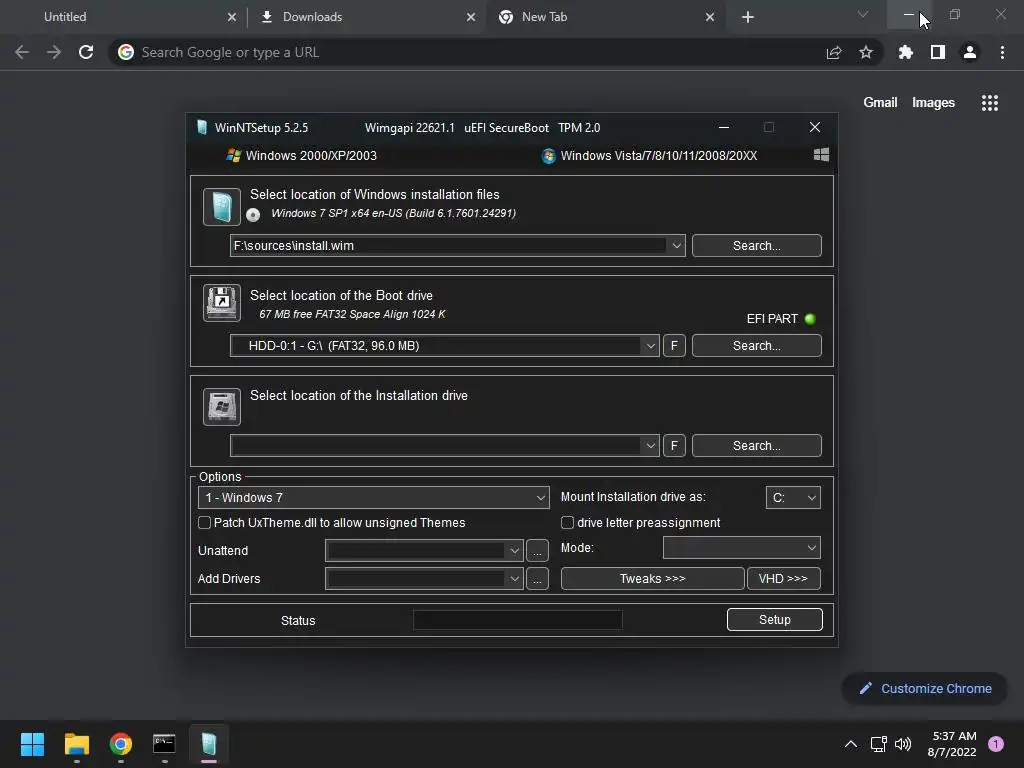Click Search for the Installation drive
The height and width of the screenshot is (768, 1024).
click(x=756, y=445)
